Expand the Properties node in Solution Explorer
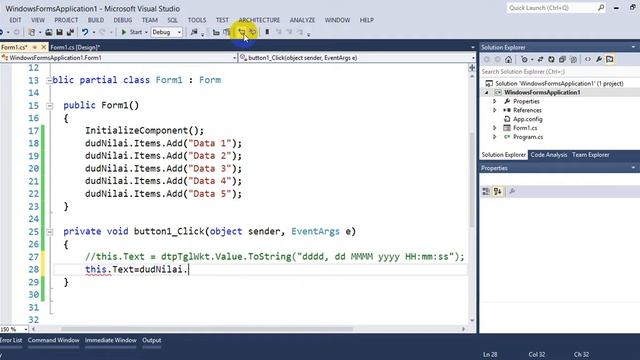 point(495,101)
